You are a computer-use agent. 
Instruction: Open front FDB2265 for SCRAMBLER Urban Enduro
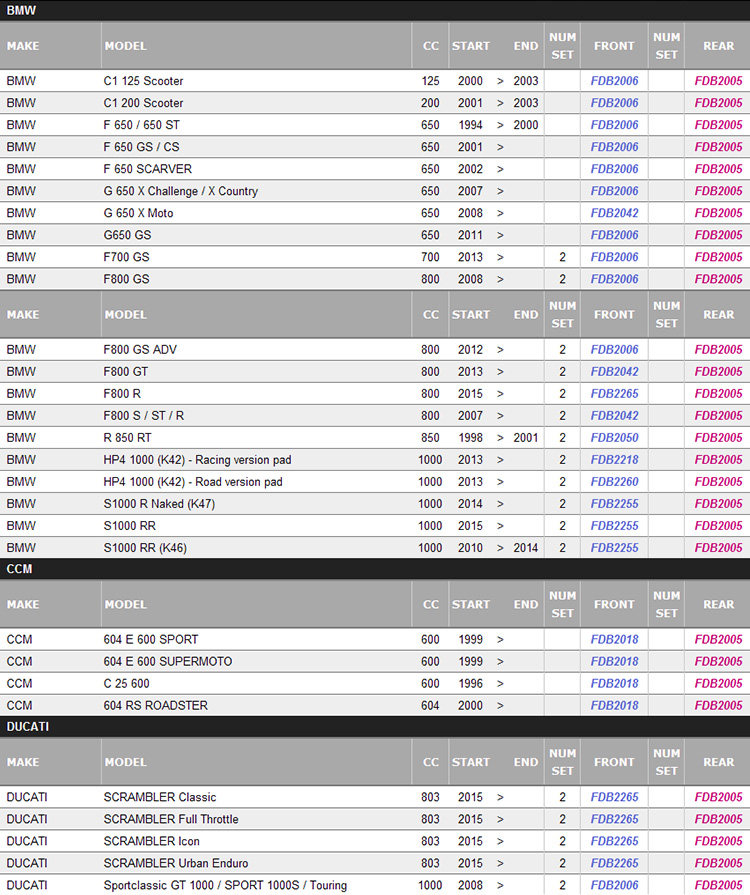(x=614, y=863)
